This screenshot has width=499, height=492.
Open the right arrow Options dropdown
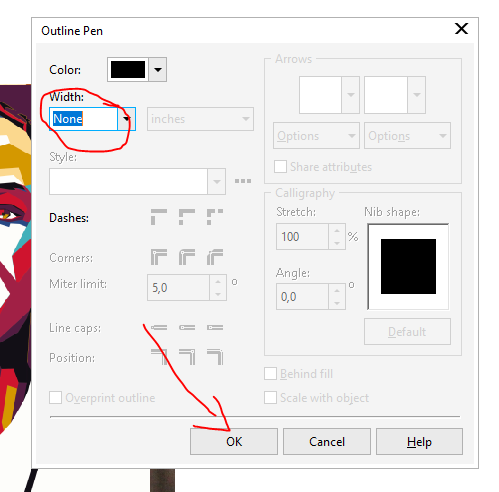[407, 136]
